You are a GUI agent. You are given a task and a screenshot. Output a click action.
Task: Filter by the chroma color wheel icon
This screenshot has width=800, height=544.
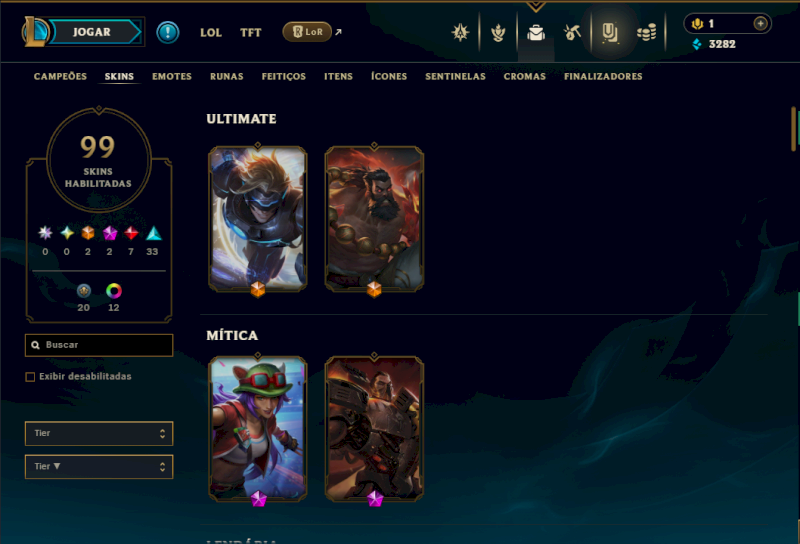click(113, 291)
